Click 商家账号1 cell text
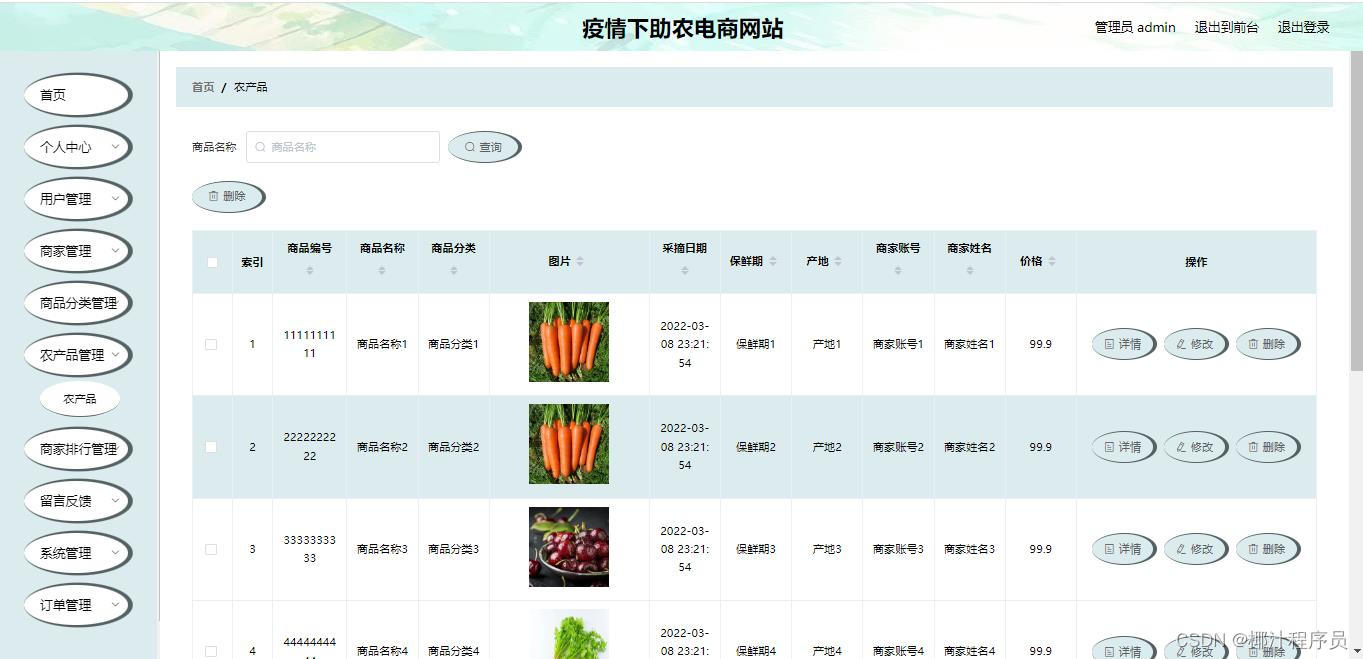 (x=898, y=344)
